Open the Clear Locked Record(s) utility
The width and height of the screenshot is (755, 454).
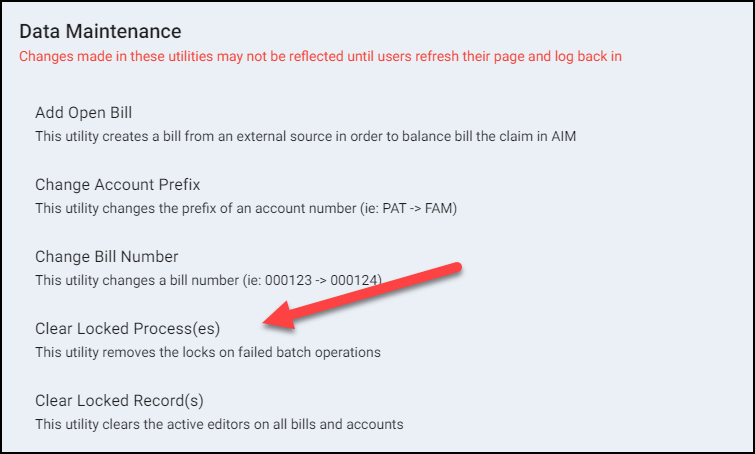(x=119, y=400)
